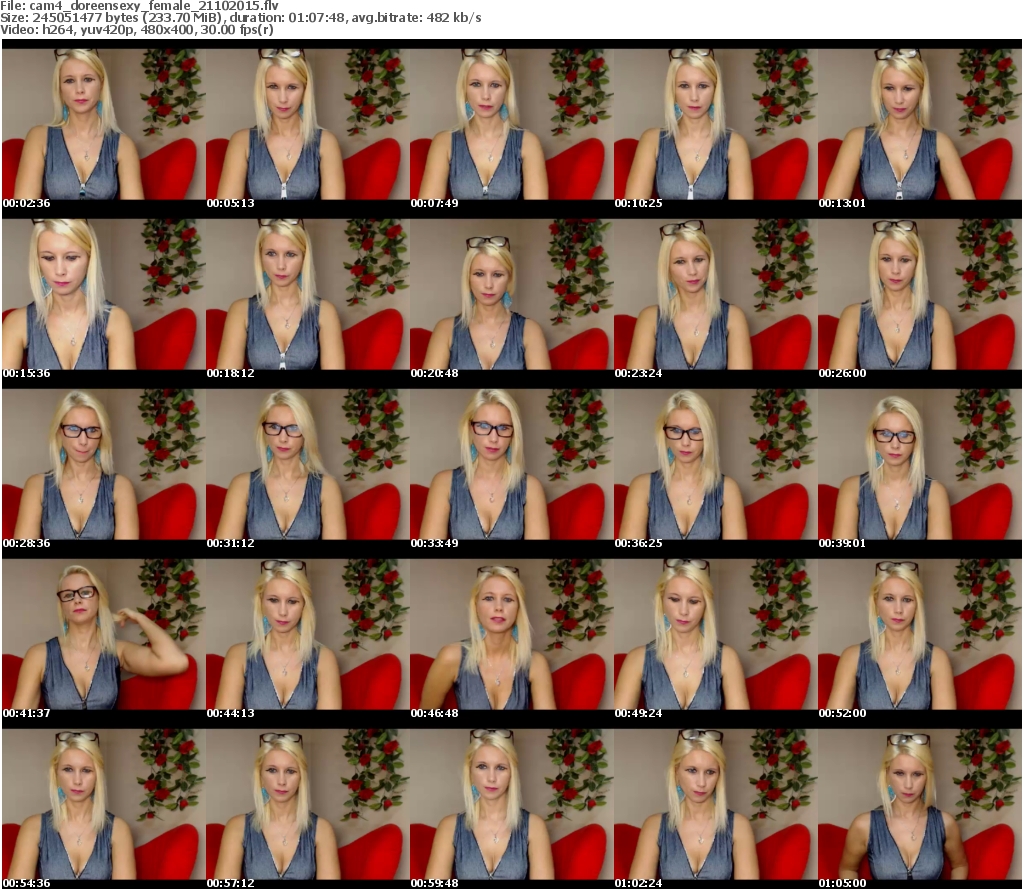Pick the frame labeled 00:33:49

(x=511, y=465)
